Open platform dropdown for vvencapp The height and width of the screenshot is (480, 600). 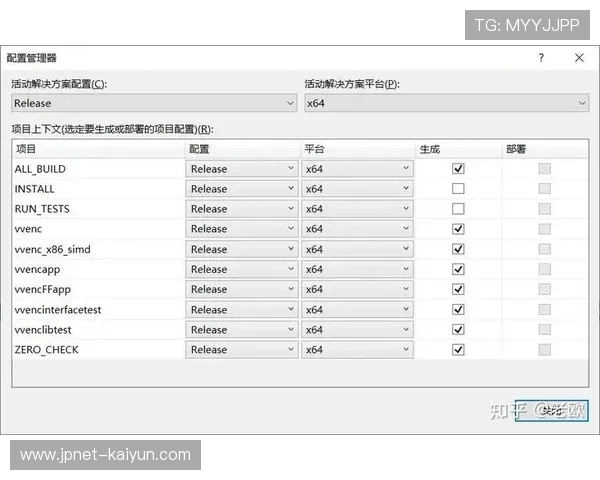coord(357,269)
